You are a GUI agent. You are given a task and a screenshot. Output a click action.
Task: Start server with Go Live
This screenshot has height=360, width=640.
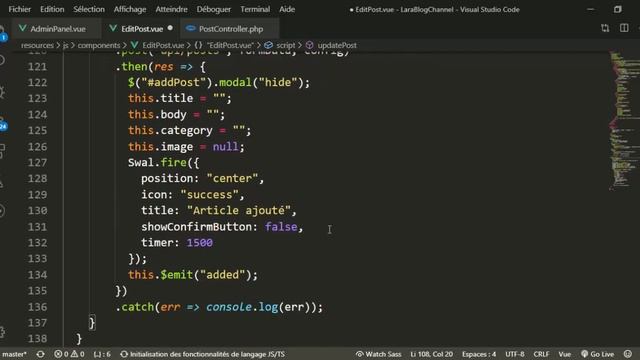pos(598,354)
